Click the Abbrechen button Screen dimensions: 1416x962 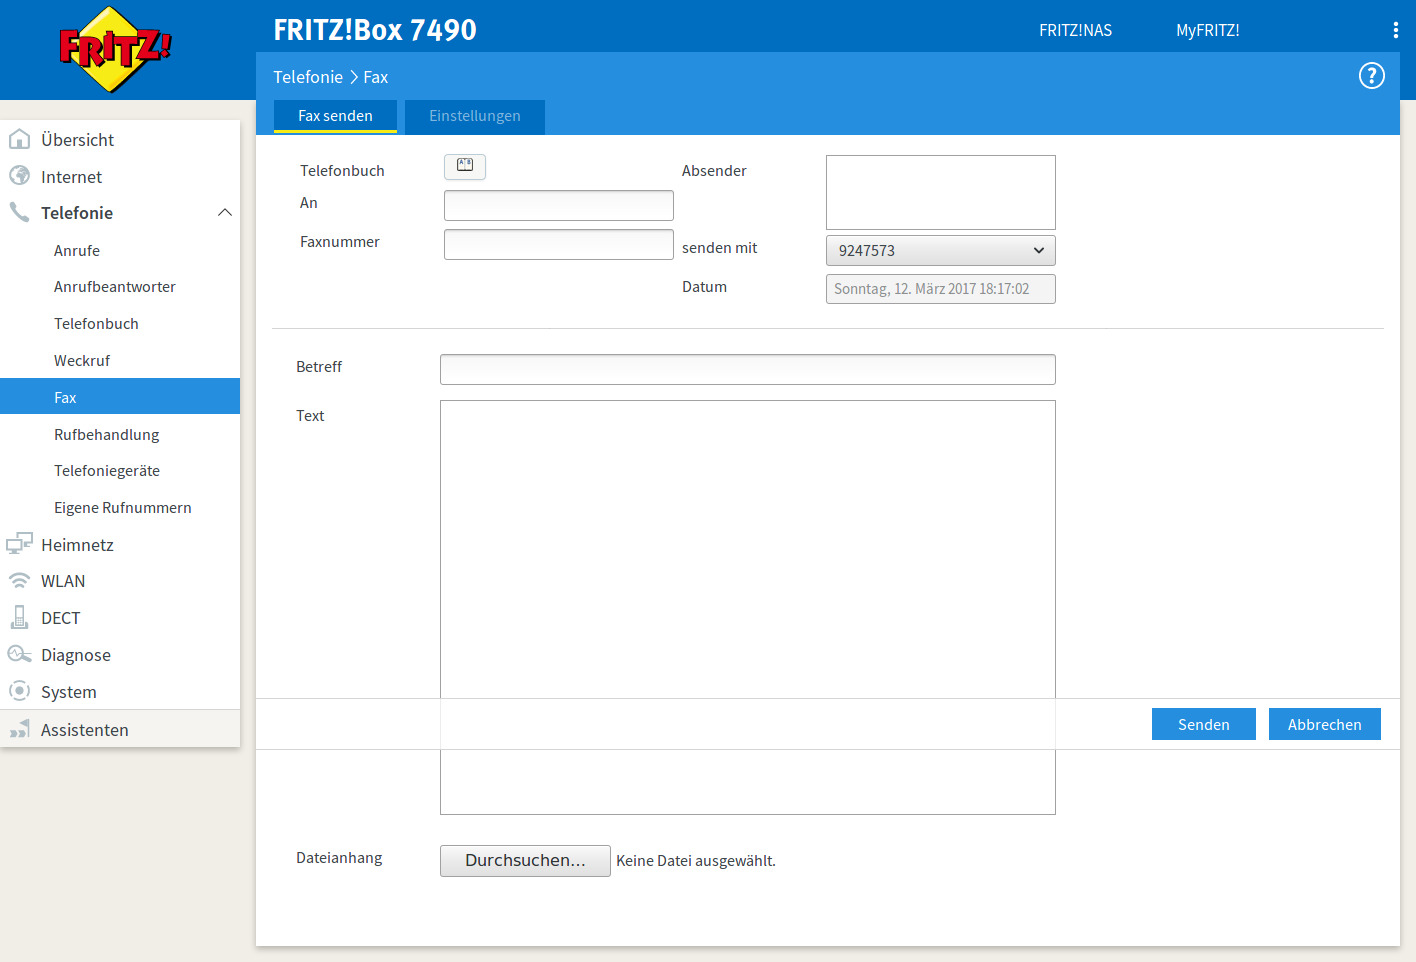pos(1325,724)
